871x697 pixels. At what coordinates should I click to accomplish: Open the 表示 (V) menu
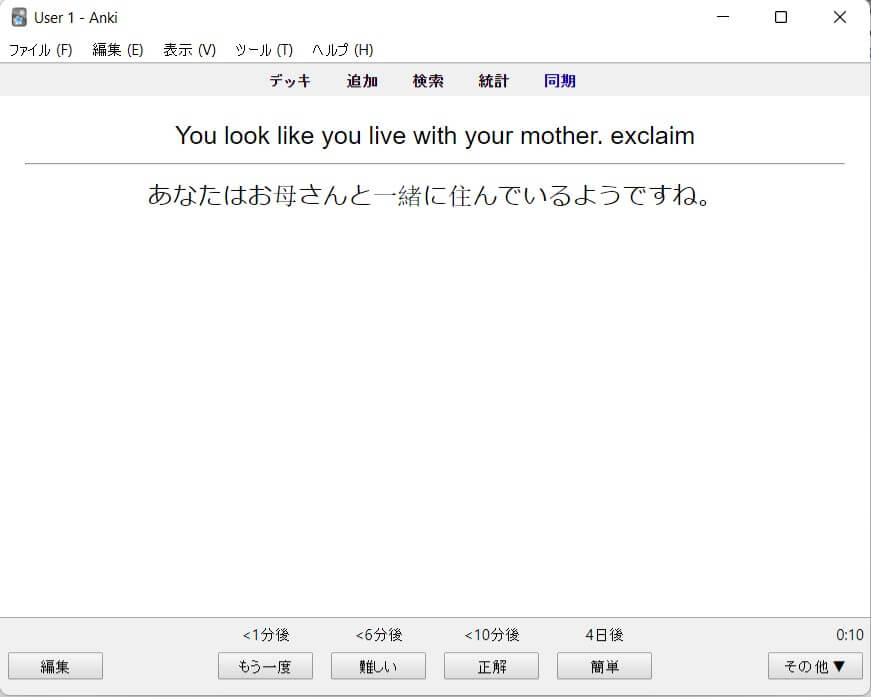pyautogui.click(x=189, y=50)
